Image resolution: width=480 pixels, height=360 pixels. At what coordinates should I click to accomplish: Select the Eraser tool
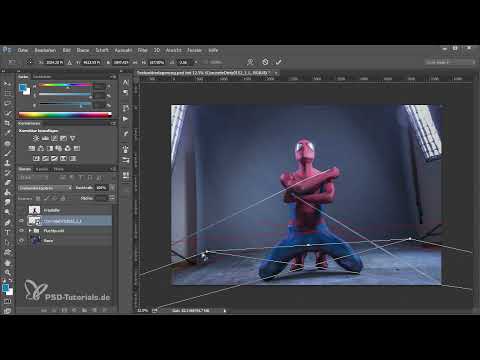[x=7, y=183]
